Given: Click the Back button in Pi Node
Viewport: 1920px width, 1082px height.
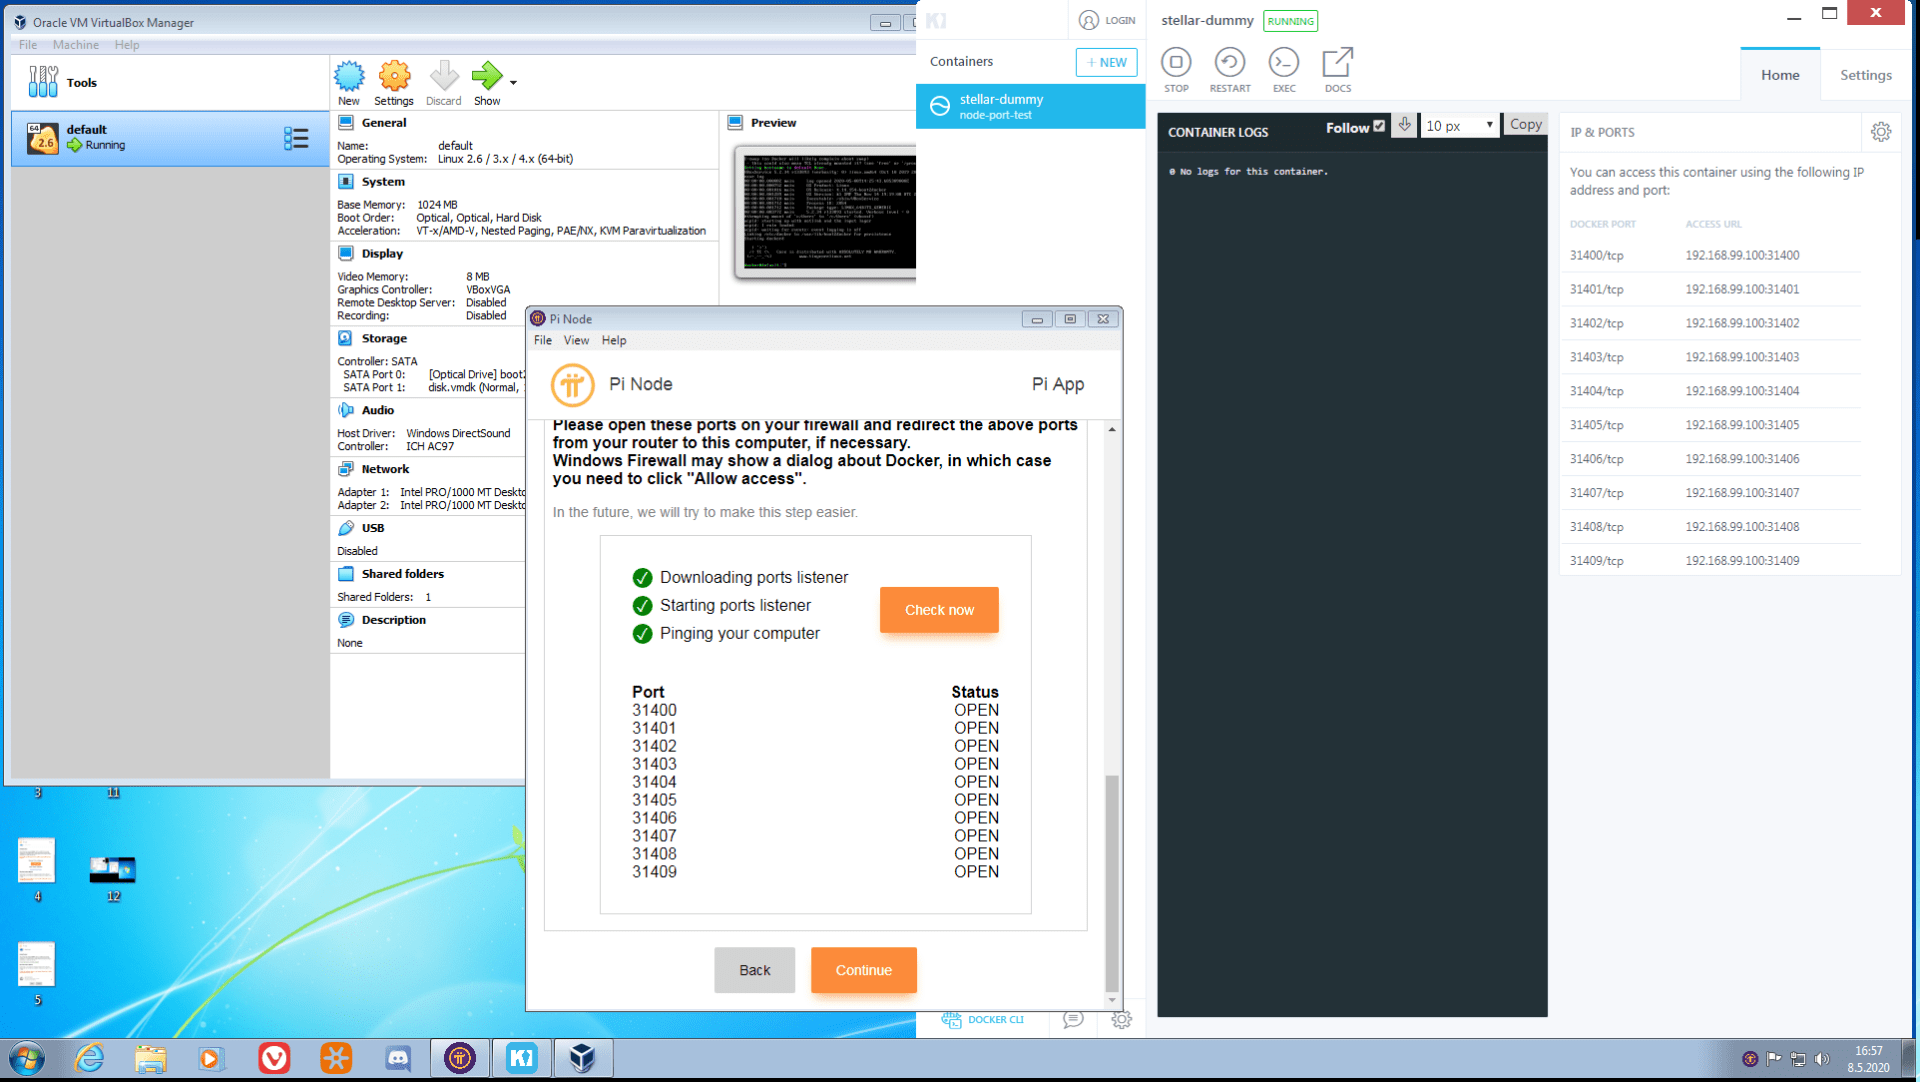Looking at the screenshot, I should click(x=755, y=970).
